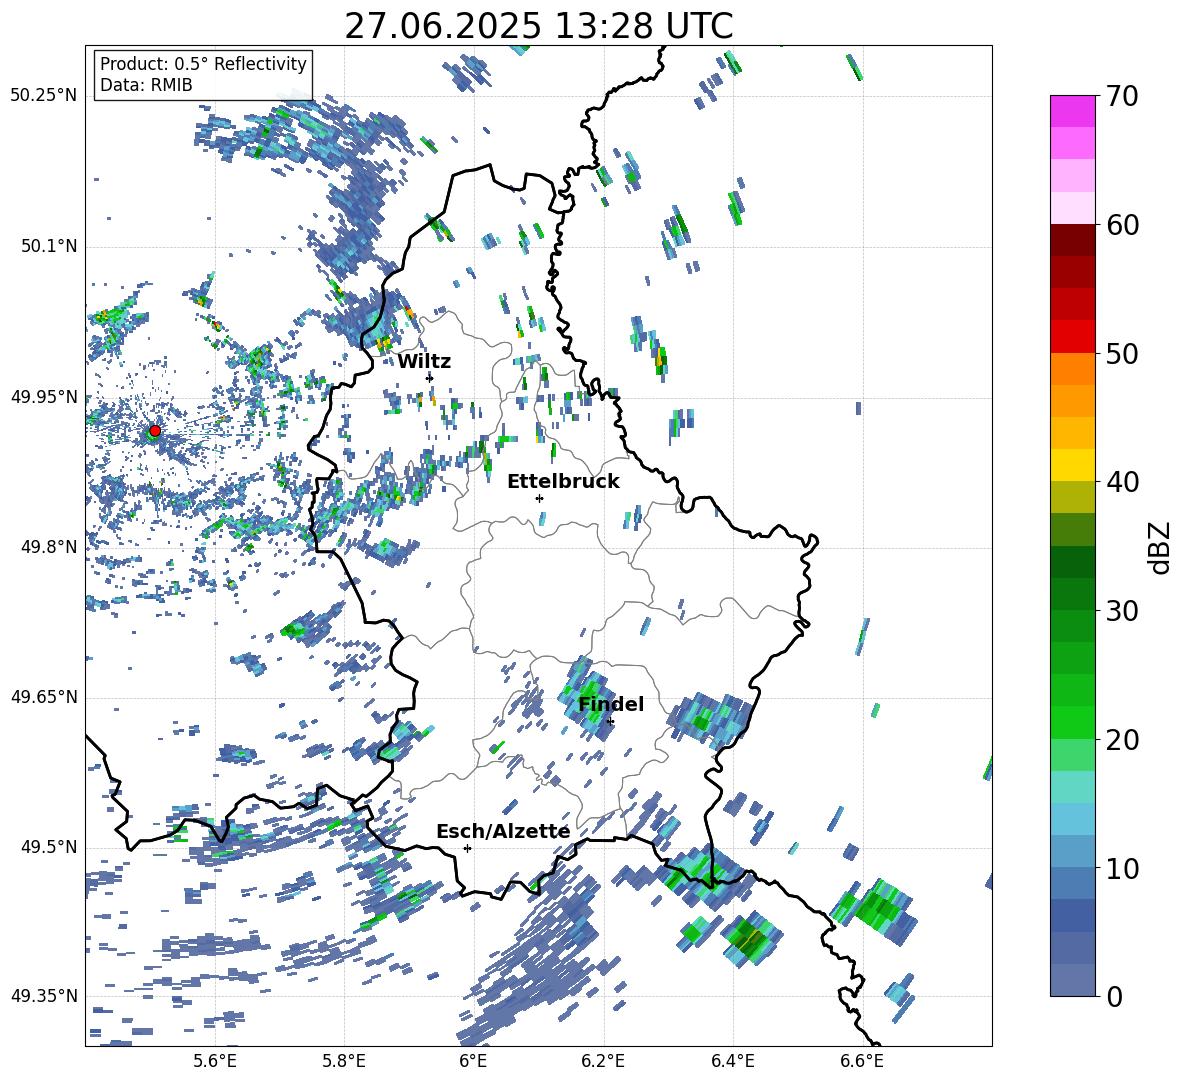Click the Product: 0.5° Reflectivity text
The height and width of the screenshot is (1081, 1184).
click(x=204, y=64)
